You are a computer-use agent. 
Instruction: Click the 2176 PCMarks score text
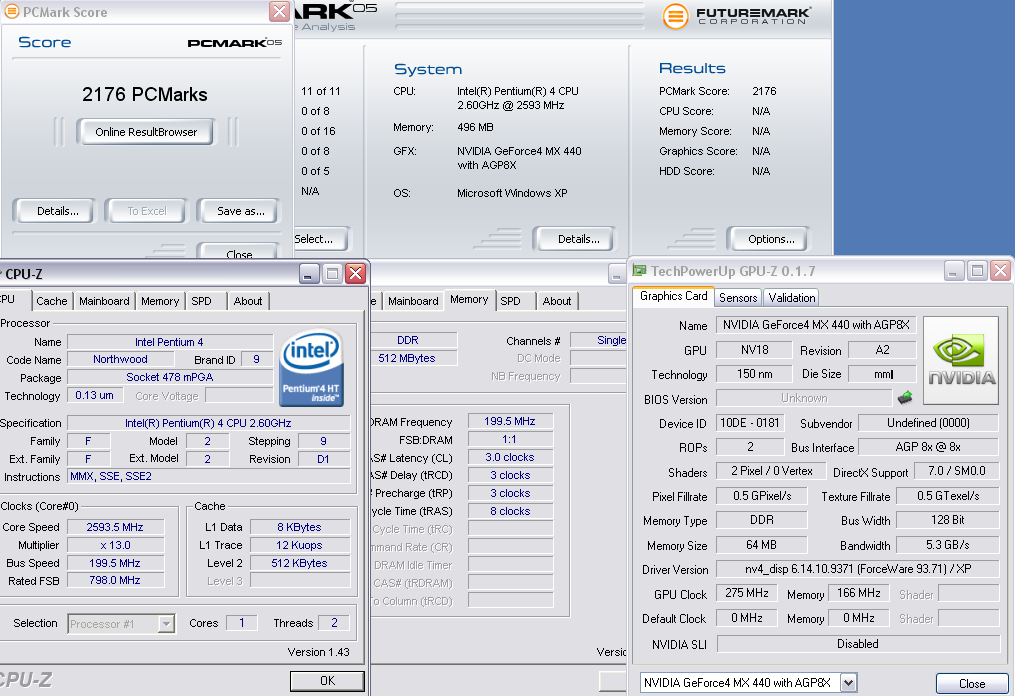145,95
